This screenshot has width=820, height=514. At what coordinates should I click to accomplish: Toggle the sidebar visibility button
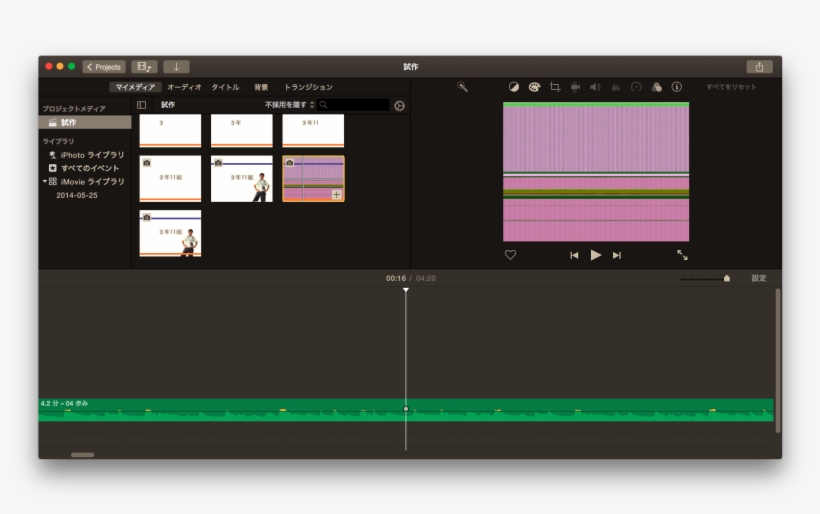(142, 105)
